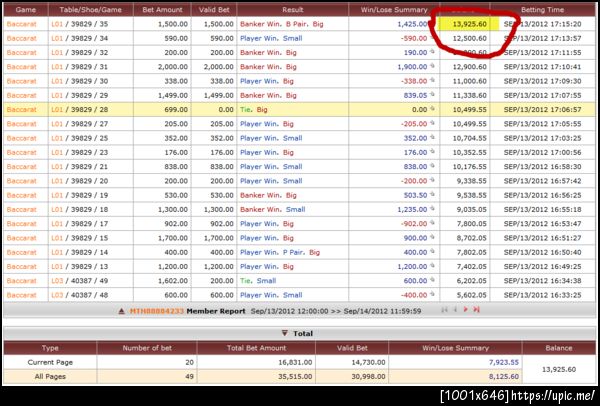Screen dimensions: 600x406
Task: Sort by the Game column header
Action: click(26, 10)
